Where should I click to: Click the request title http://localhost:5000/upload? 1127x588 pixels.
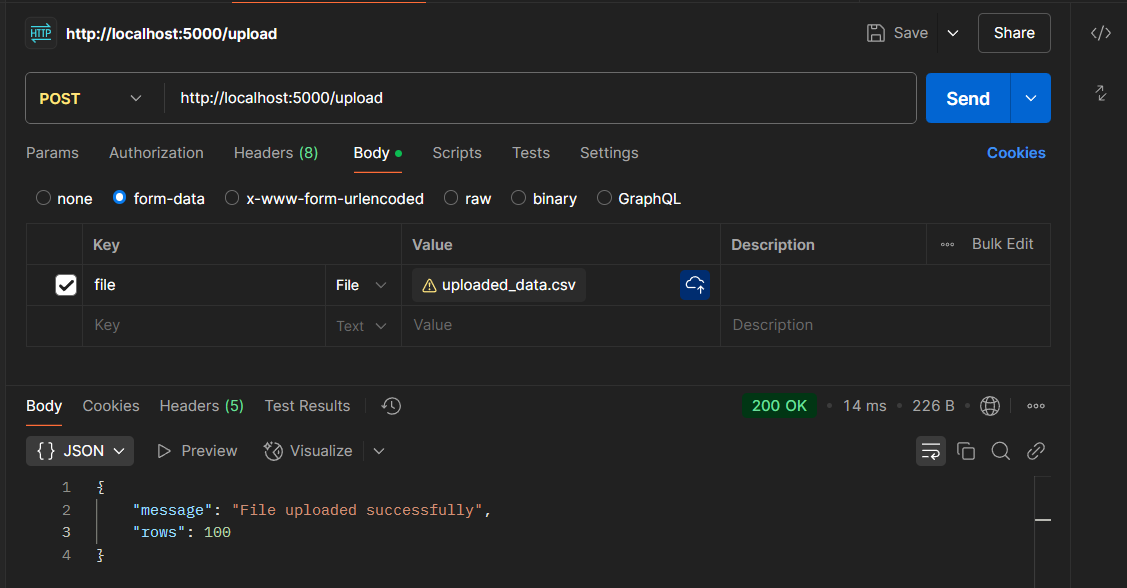coord(171,34)
